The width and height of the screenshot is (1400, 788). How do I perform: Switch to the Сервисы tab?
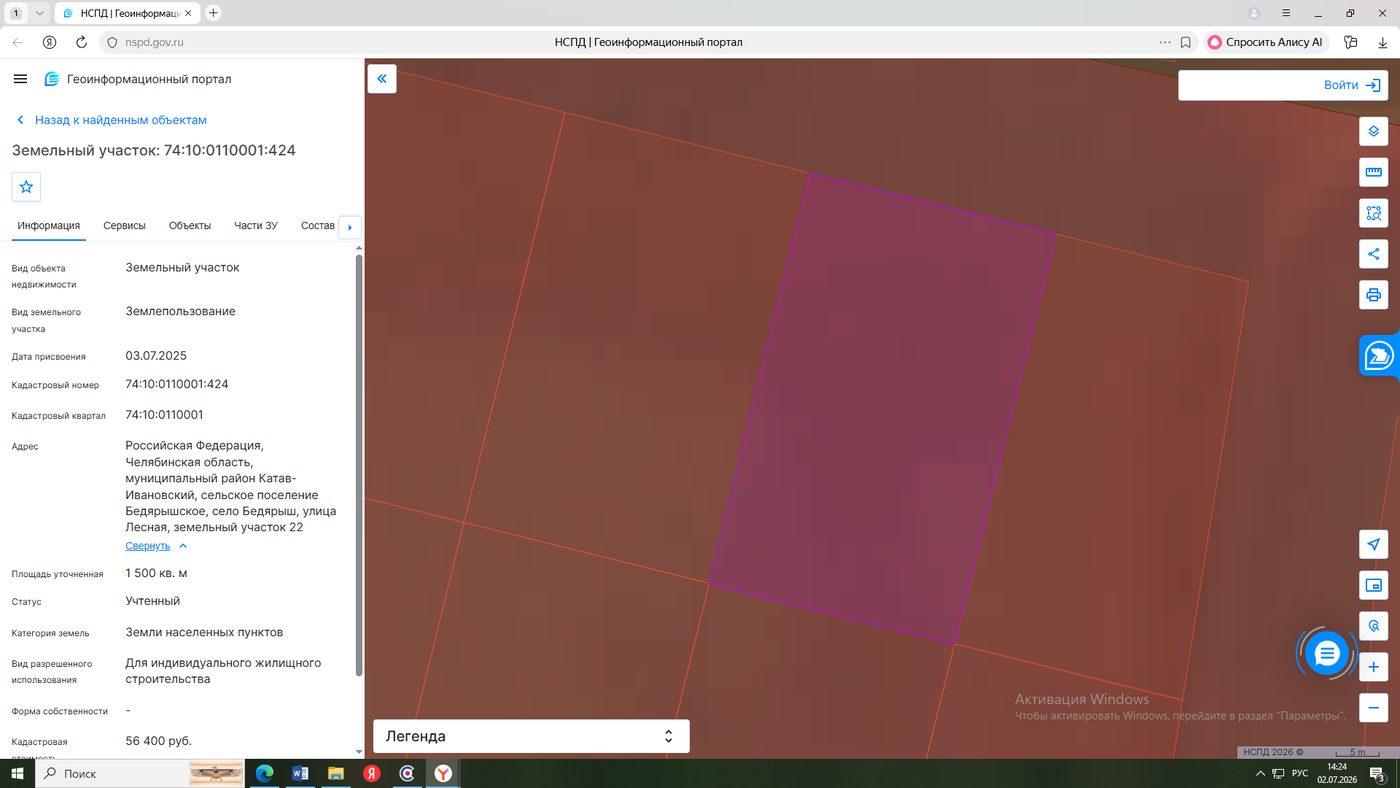[124, 226]
